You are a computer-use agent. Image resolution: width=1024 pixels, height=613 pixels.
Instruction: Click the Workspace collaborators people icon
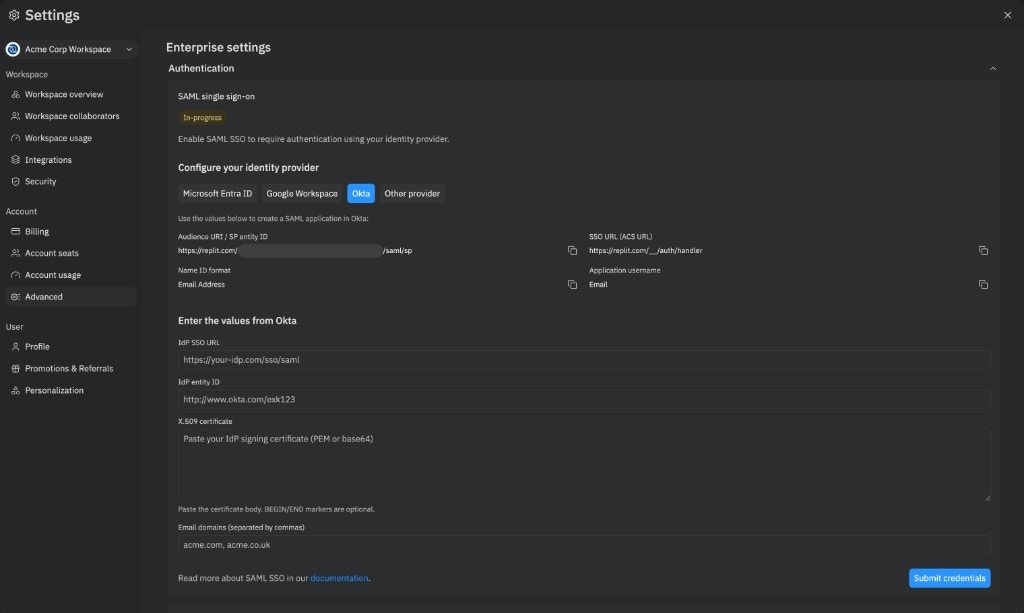pyautogui.click(x=16, y=116)
